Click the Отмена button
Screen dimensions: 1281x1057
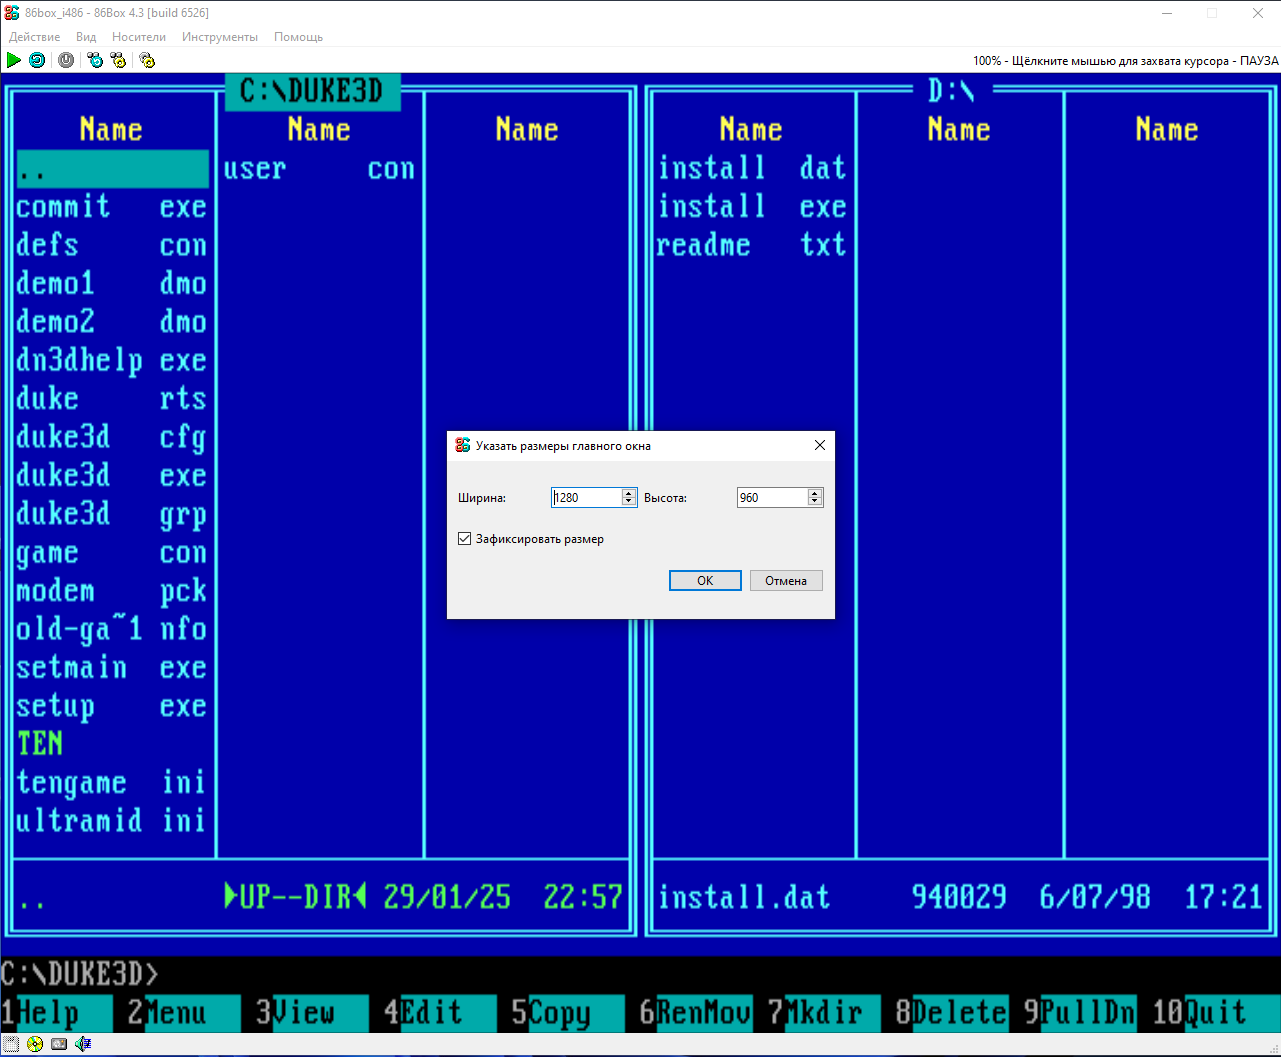786,581
